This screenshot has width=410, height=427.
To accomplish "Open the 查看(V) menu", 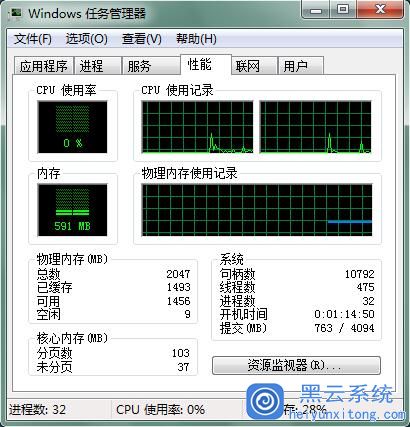I will point(142,39).
